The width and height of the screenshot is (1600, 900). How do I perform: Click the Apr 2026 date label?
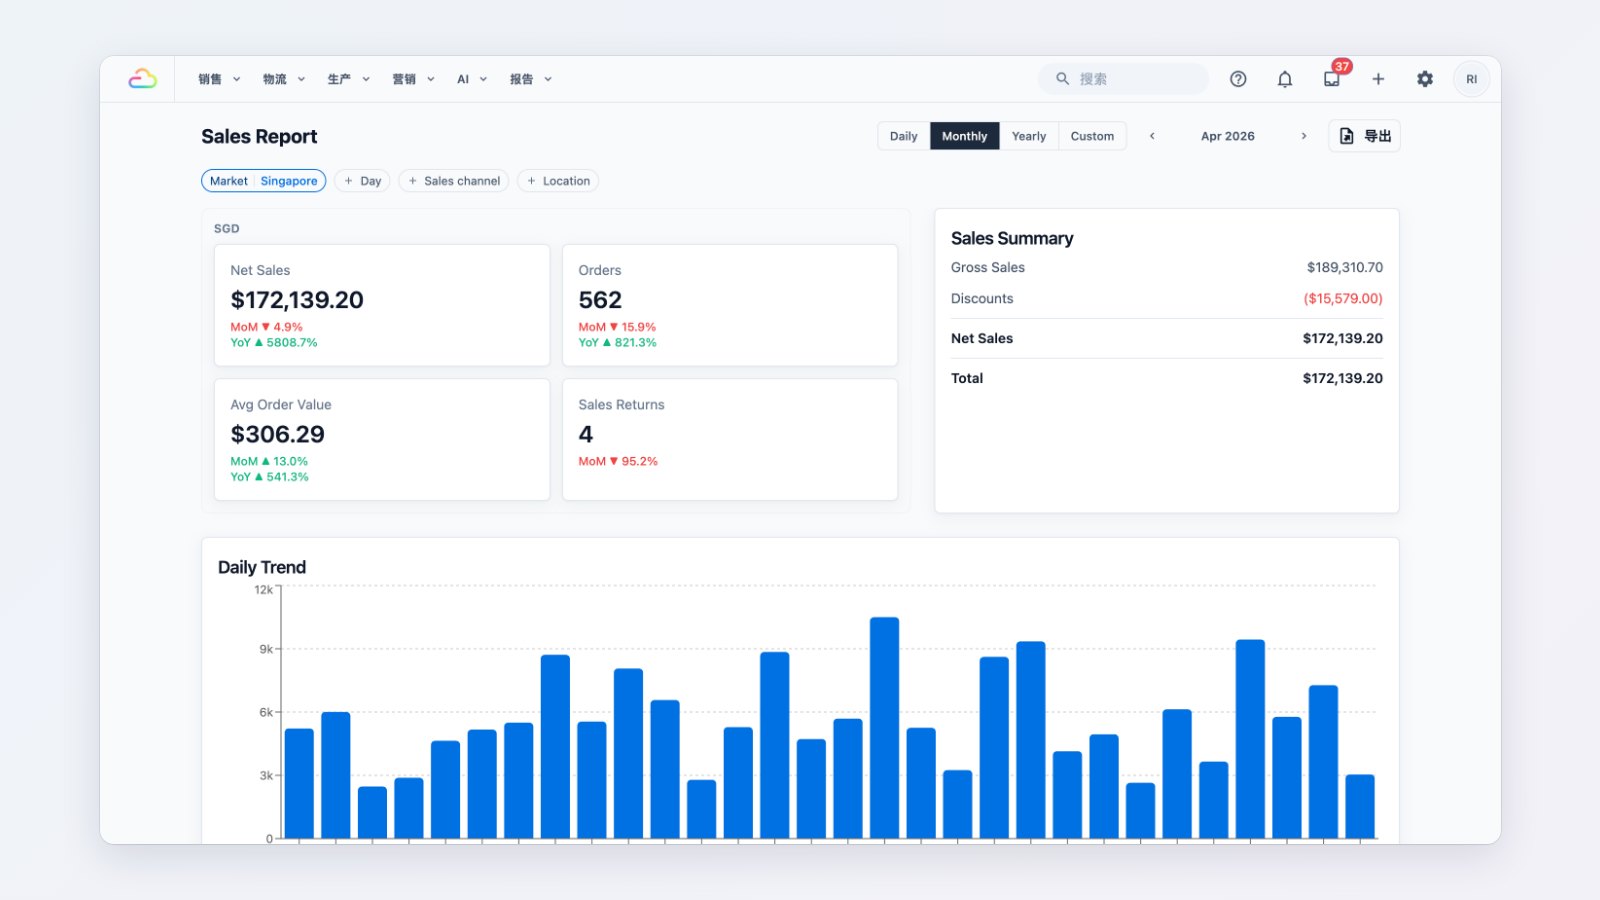click(x=1227, y=136)
